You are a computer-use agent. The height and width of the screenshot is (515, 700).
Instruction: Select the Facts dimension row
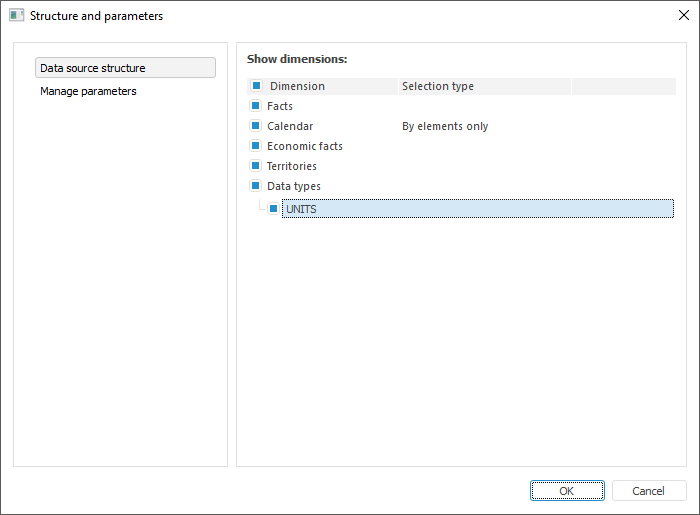[x=280, y=106]
